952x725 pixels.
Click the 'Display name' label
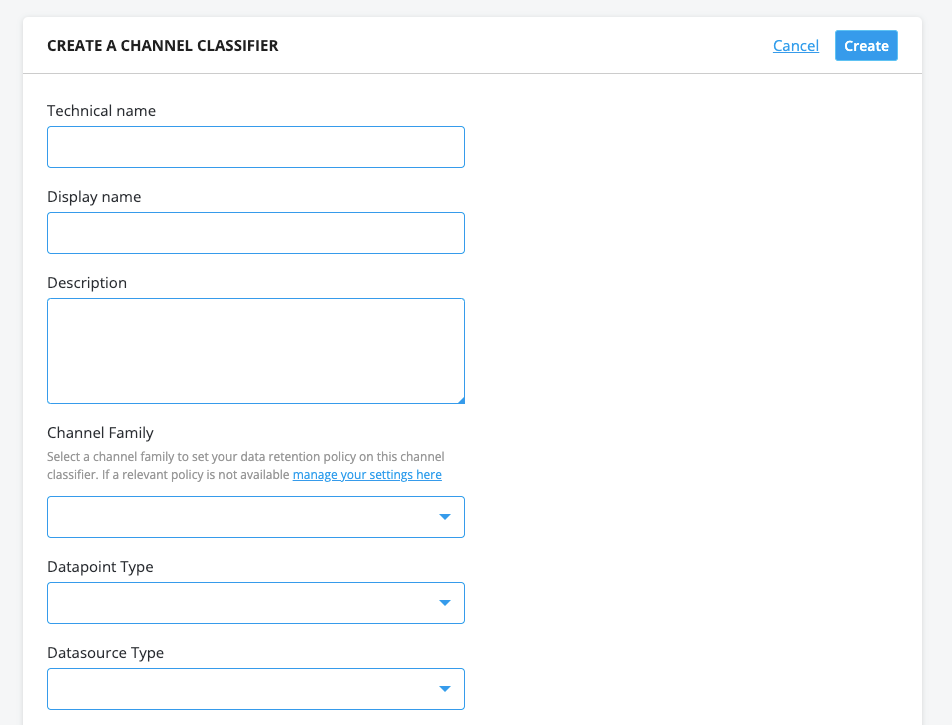click(x=94, y=197)
